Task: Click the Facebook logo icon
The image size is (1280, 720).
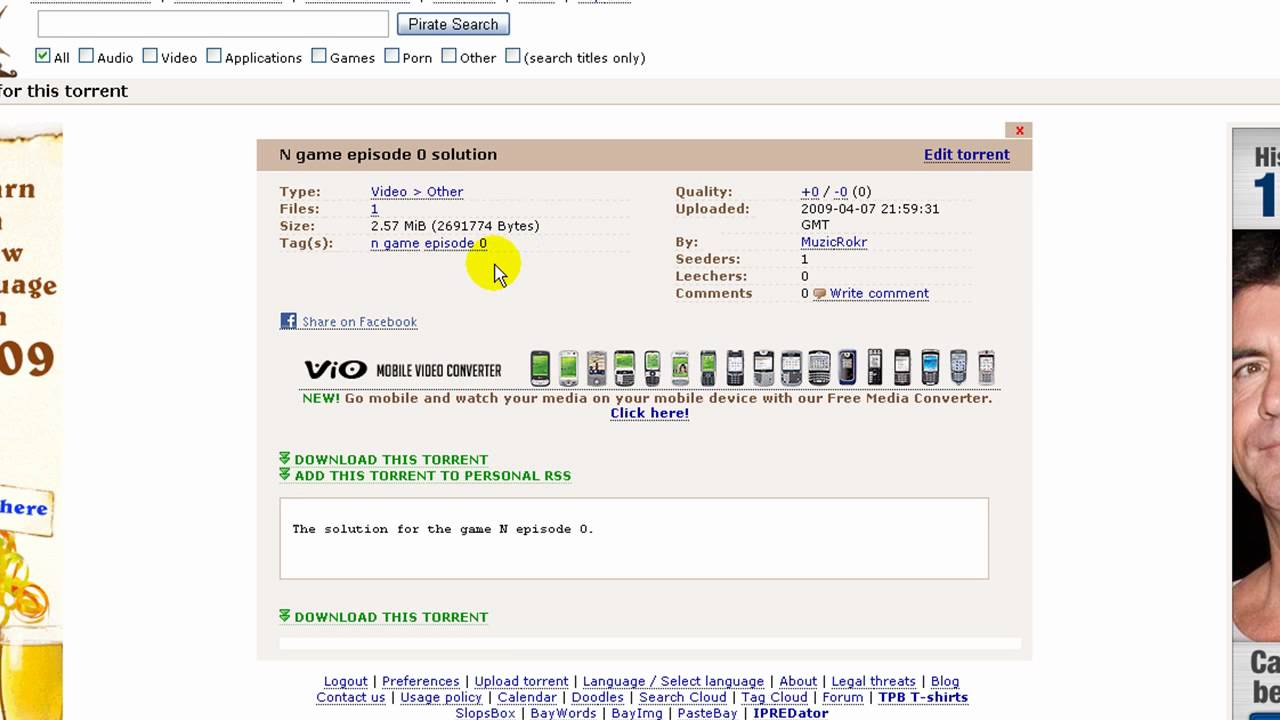Action: [288, 321]
